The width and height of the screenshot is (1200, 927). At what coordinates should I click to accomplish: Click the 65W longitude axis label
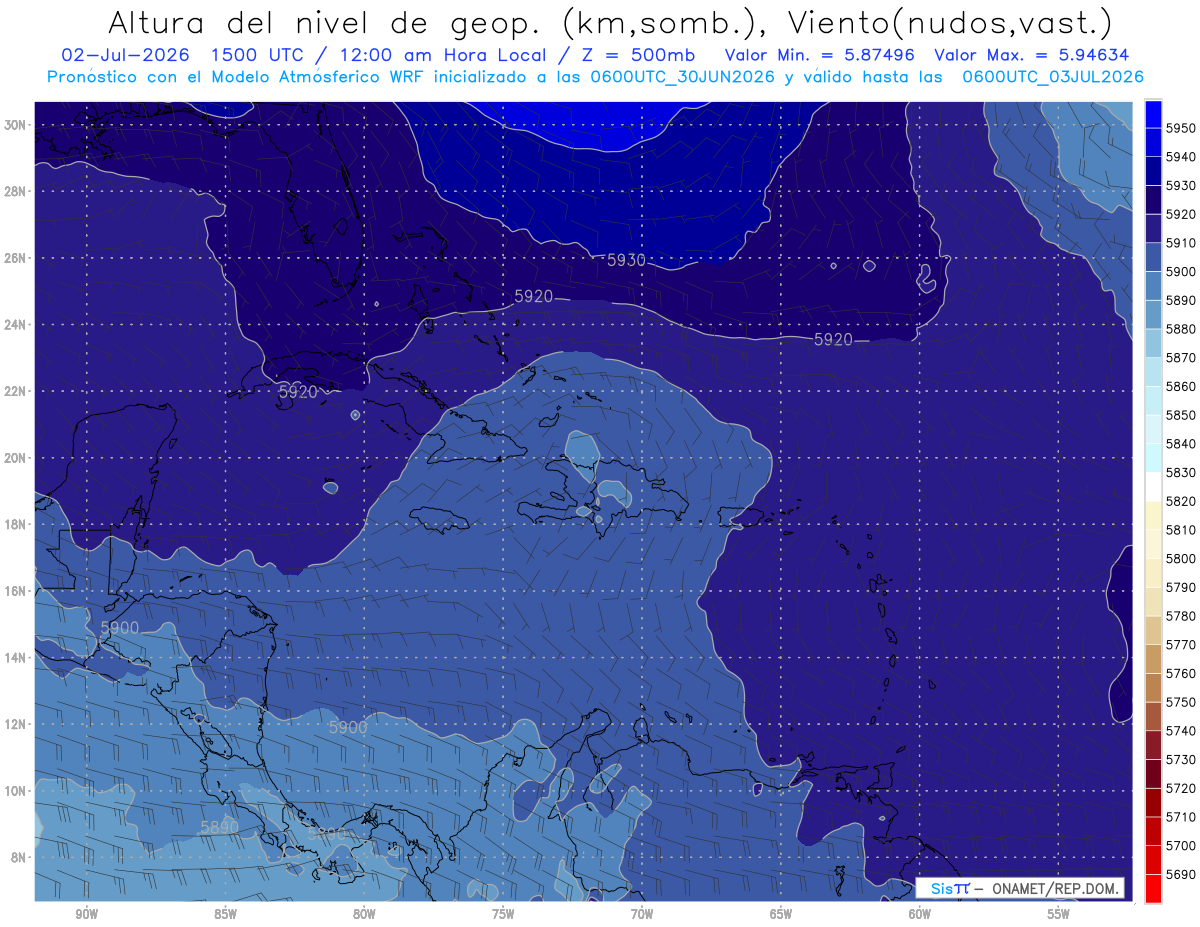point(781,914)
